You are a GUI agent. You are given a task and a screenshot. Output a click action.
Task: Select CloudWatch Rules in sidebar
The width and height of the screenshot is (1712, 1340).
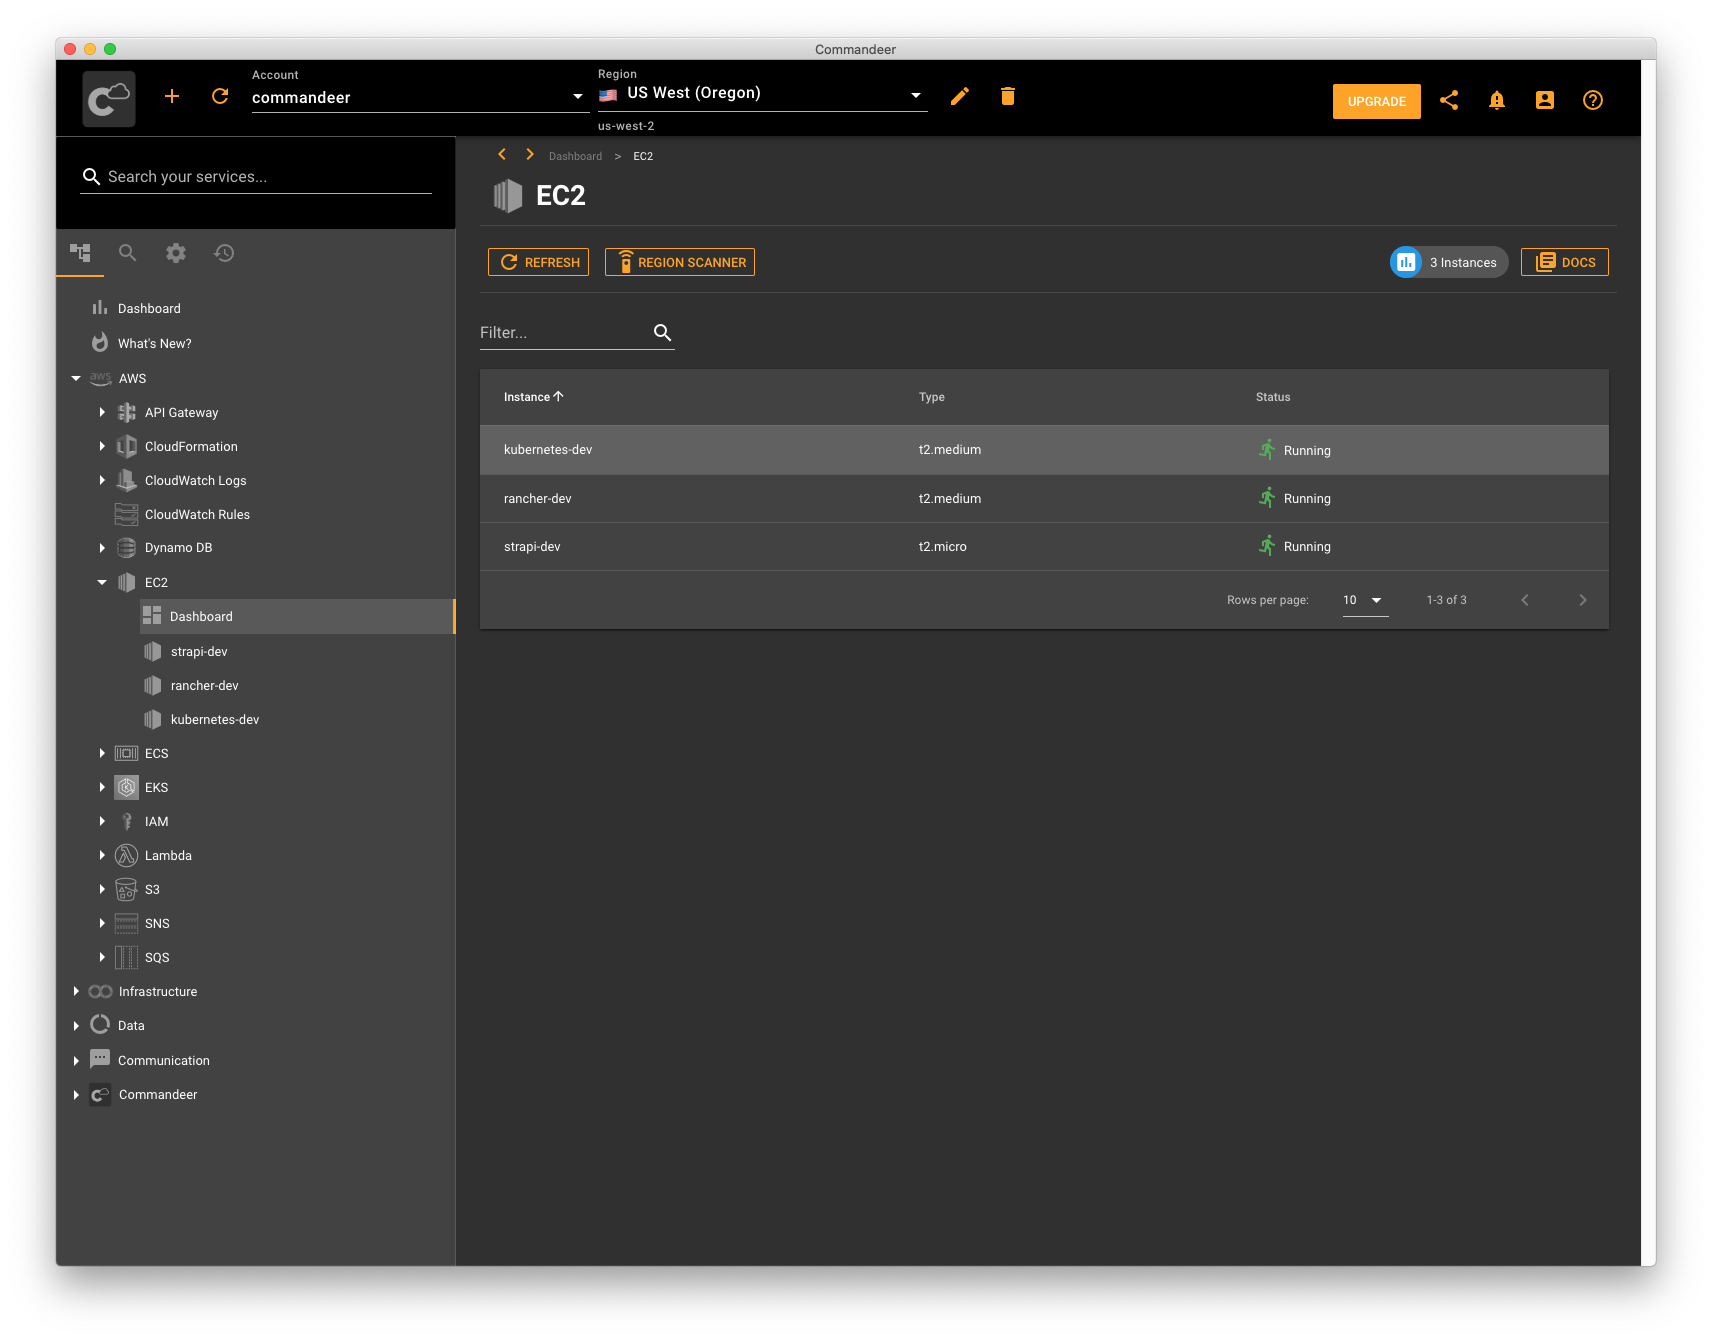point(197,514)
